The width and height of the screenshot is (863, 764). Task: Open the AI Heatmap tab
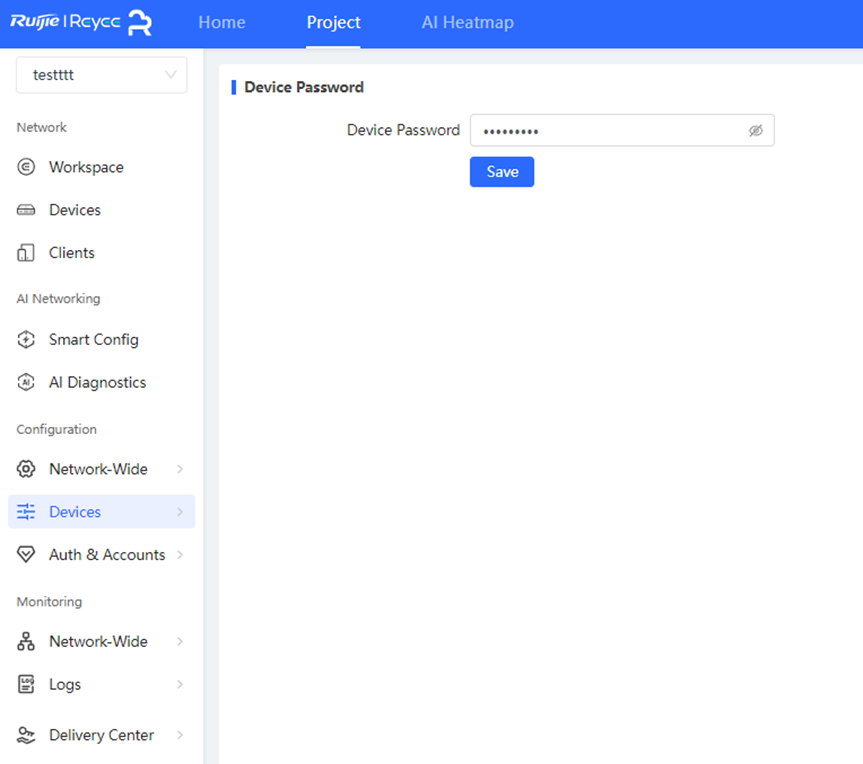coord(467,23)
